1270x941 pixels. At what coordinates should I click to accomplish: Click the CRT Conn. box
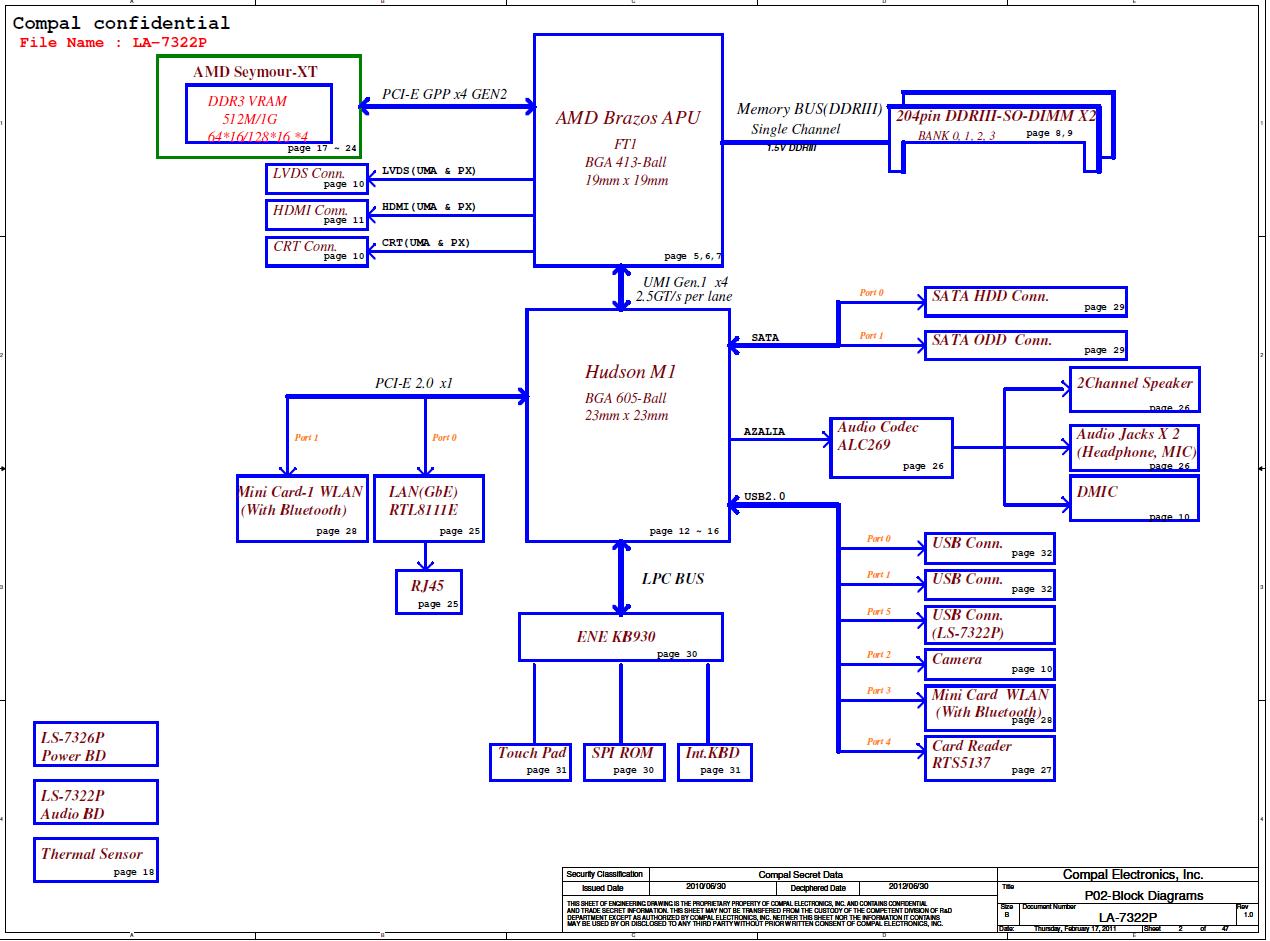point(317,252)
